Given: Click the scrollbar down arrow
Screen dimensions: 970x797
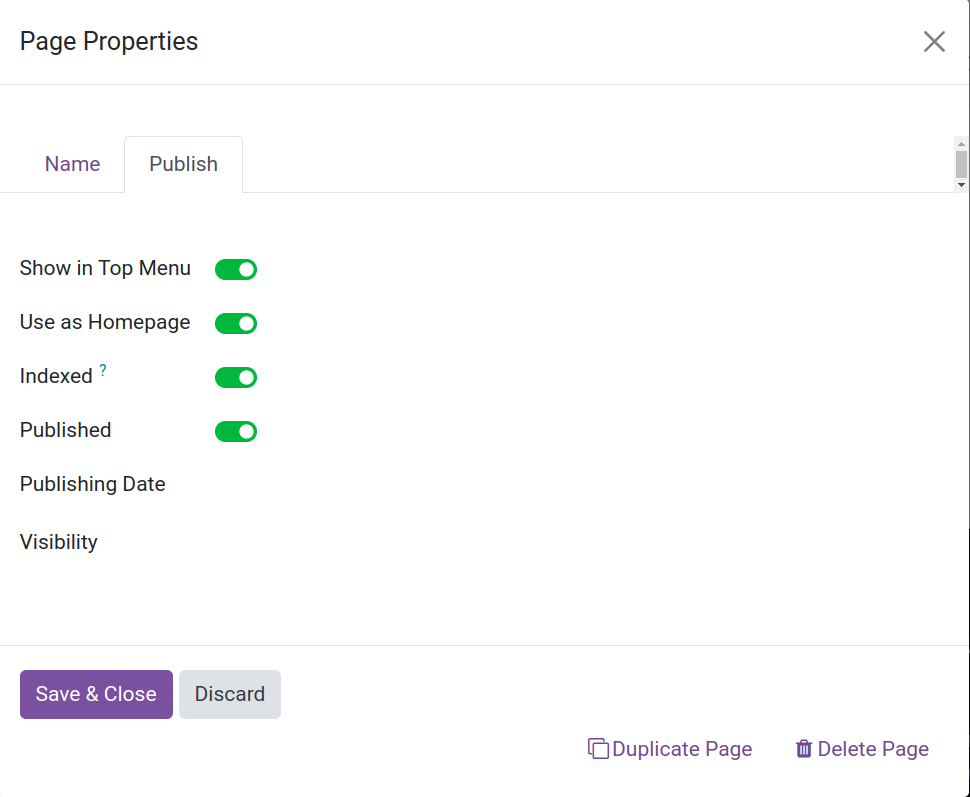Looking at the screenshot, I should 961,185.
